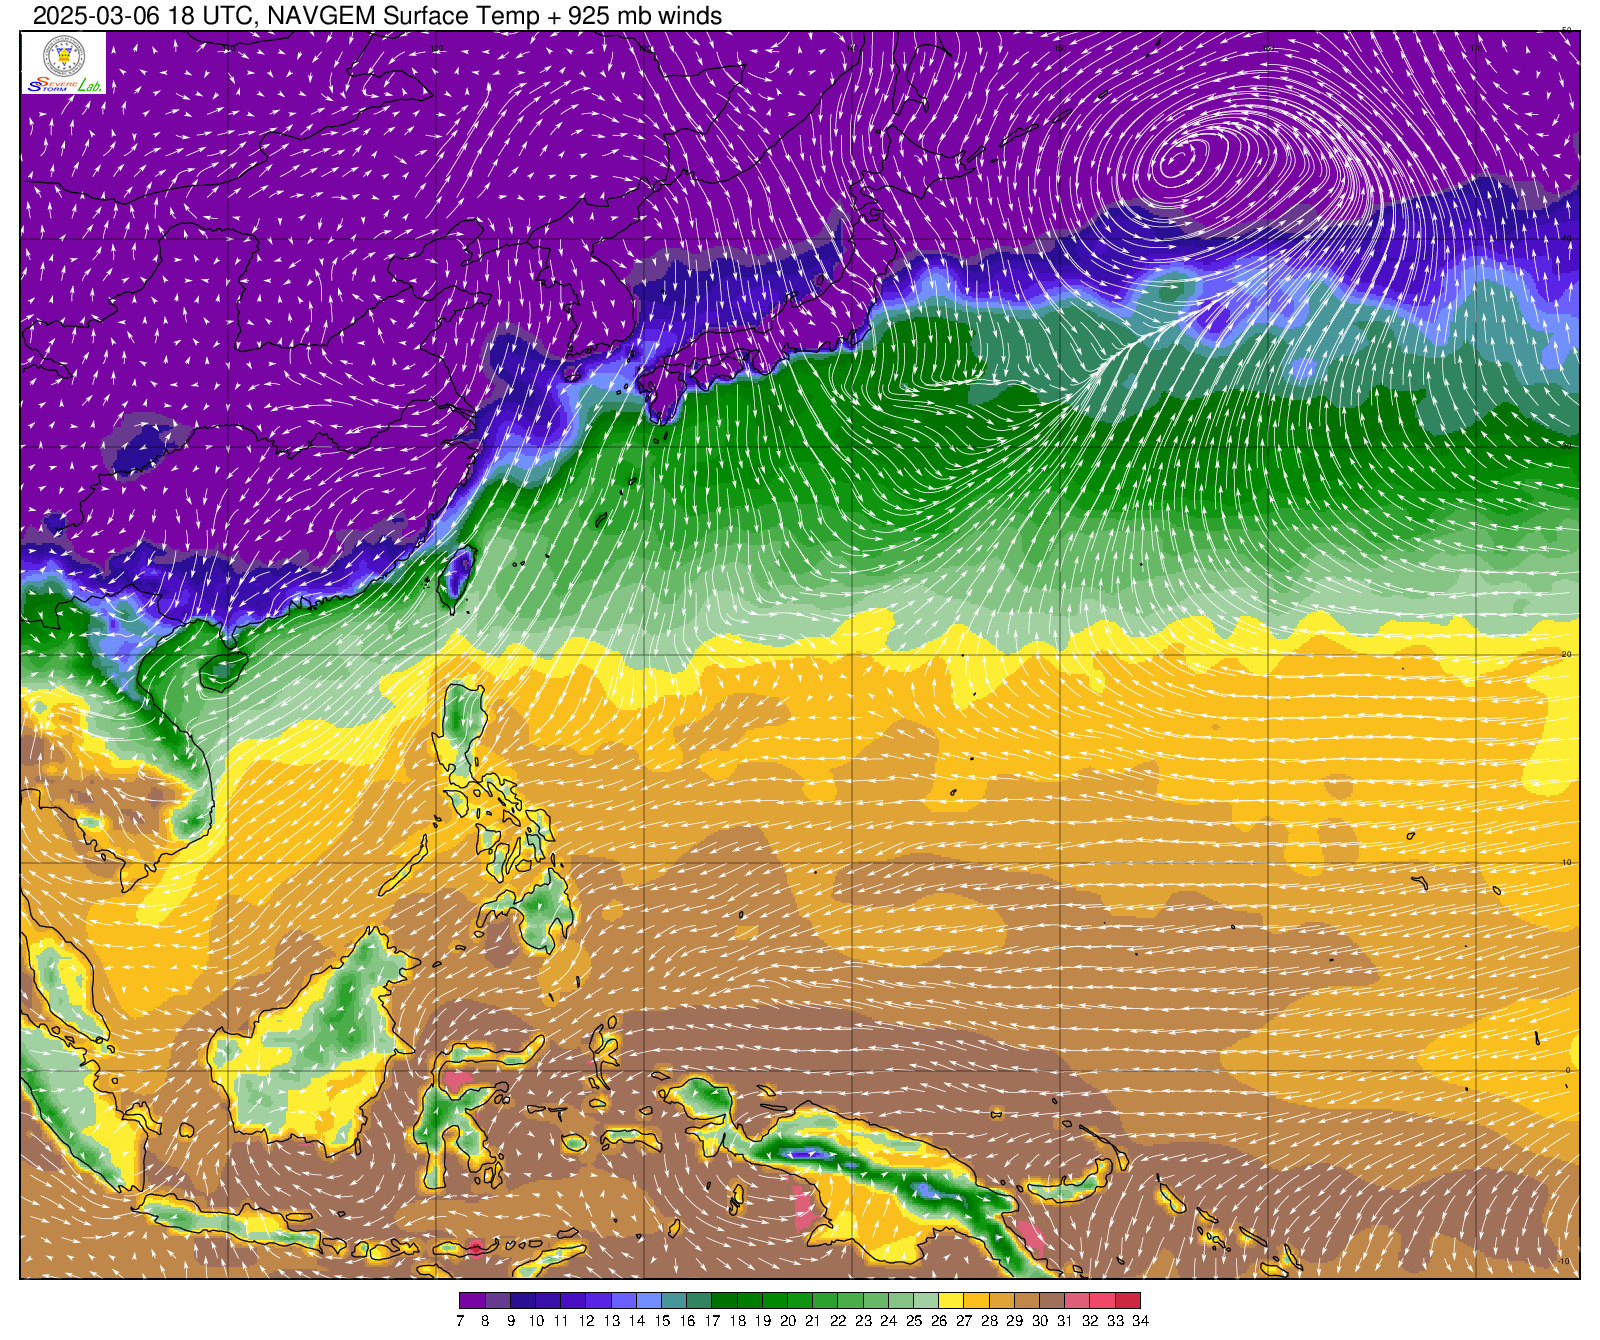1600x1340 pixels.
Task: Click the legend label '19'
Action: [x=763, y=1321]
